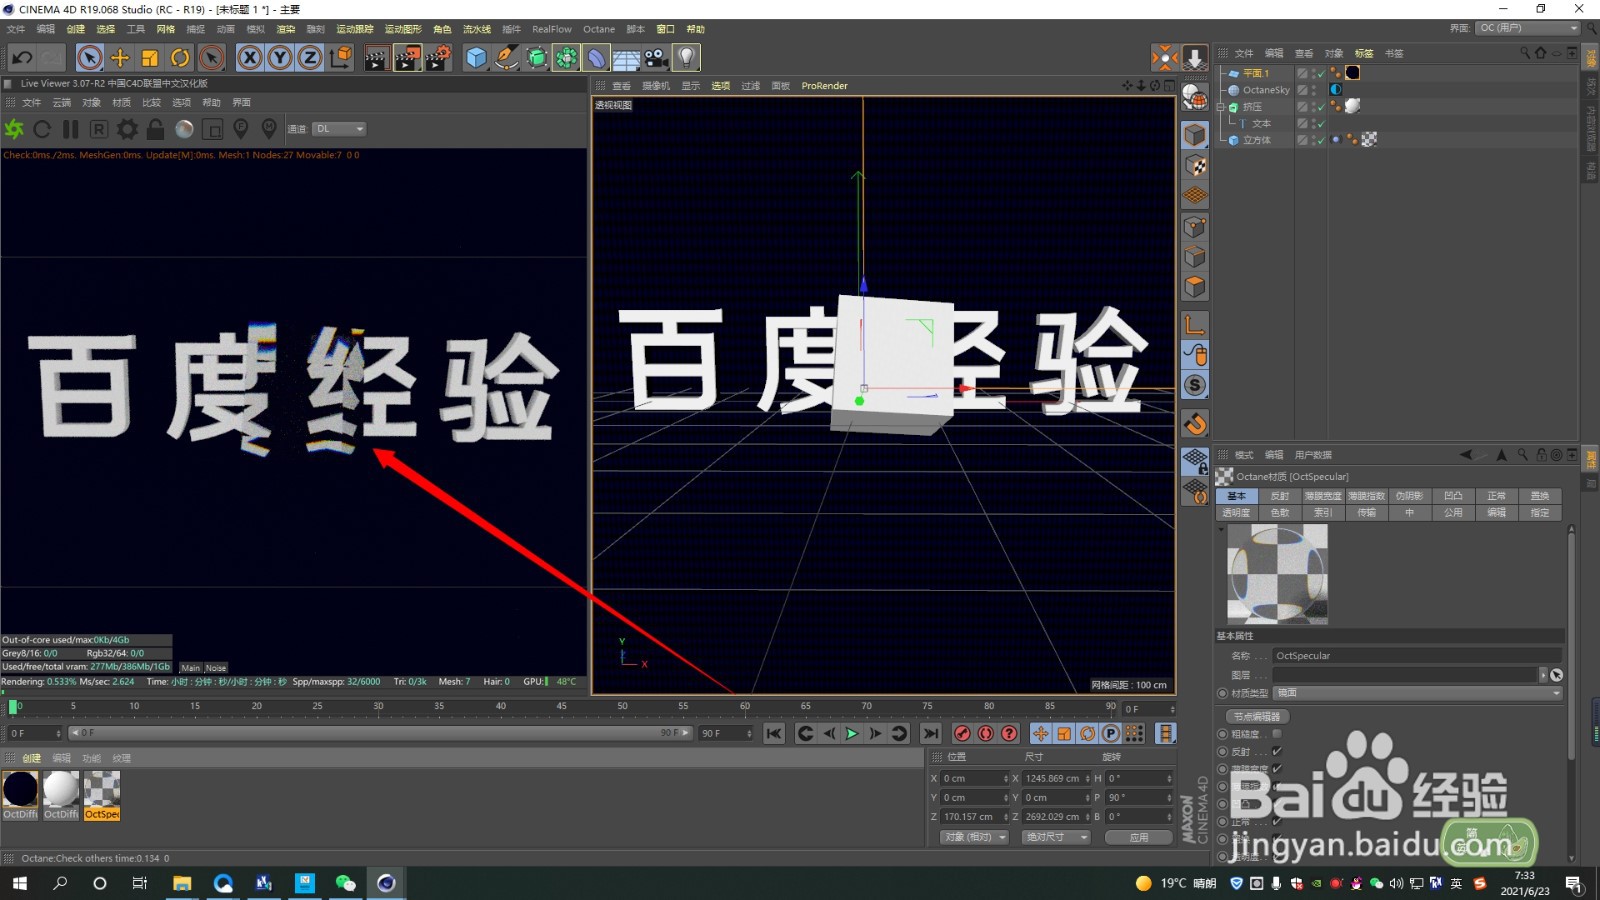The height and width of the screenshot is (900, 1600).
Task: Toggle render region icon in Live Viewer
Action: [212, 129]
